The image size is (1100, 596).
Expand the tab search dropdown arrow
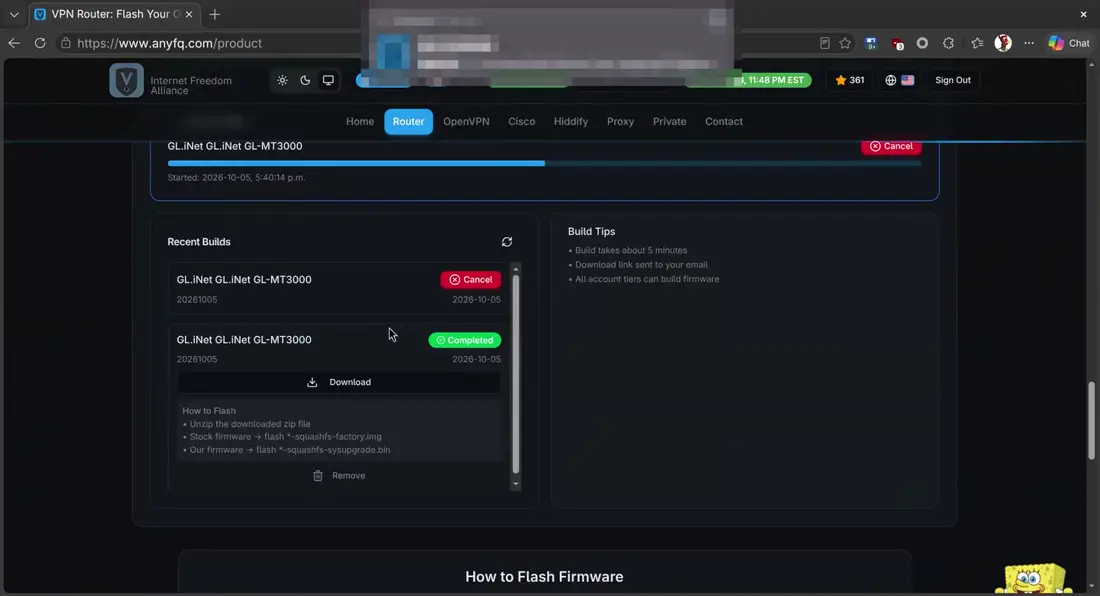(14, 14)
